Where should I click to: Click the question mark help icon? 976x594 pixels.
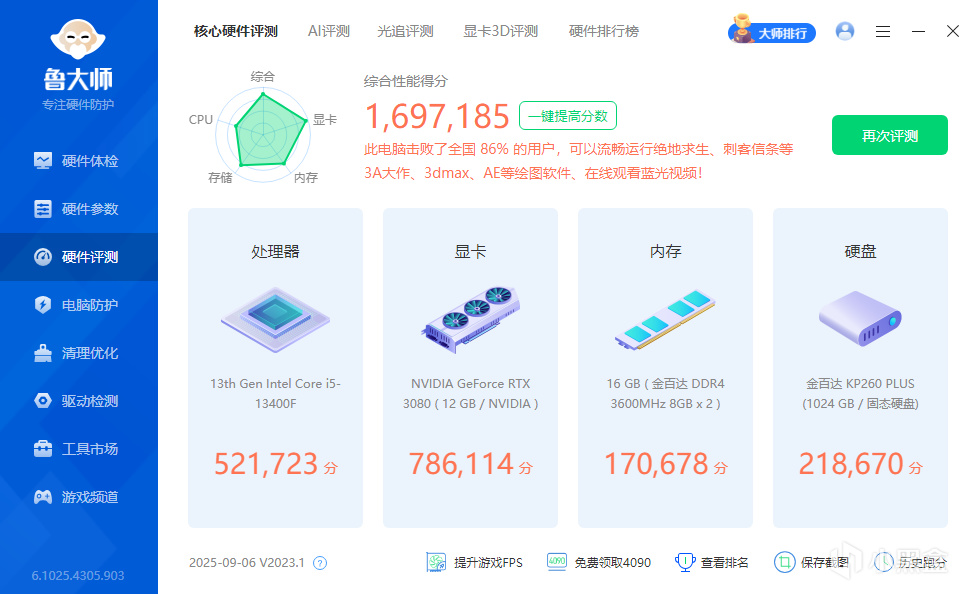click(x=320, y=563)
